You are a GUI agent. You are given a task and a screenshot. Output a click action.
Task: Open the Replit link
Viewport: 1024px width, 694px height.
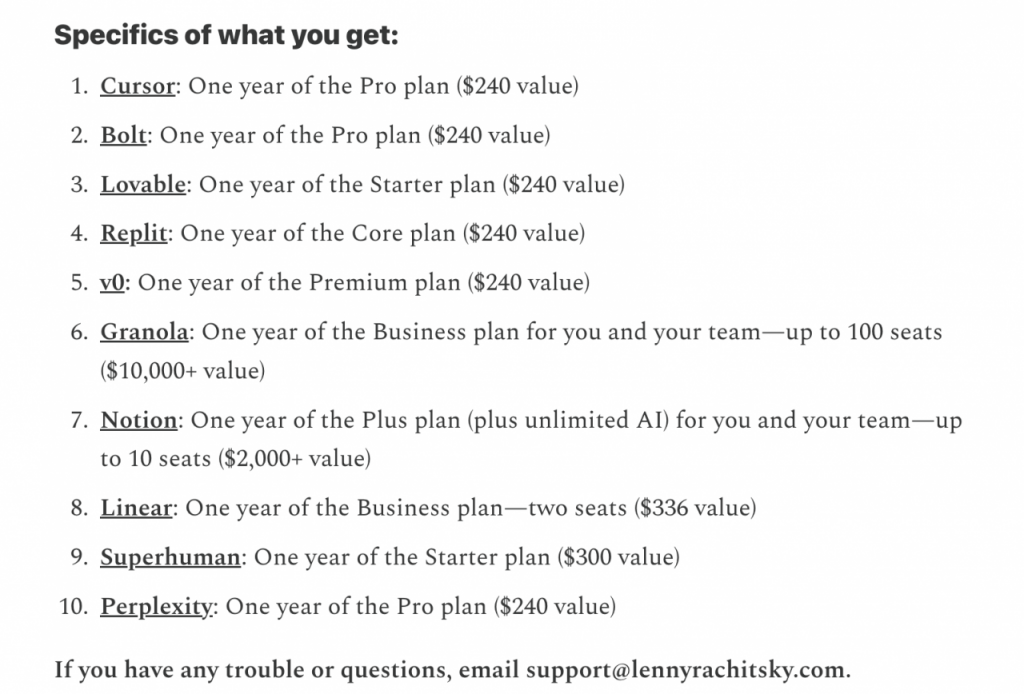(134, 233)
